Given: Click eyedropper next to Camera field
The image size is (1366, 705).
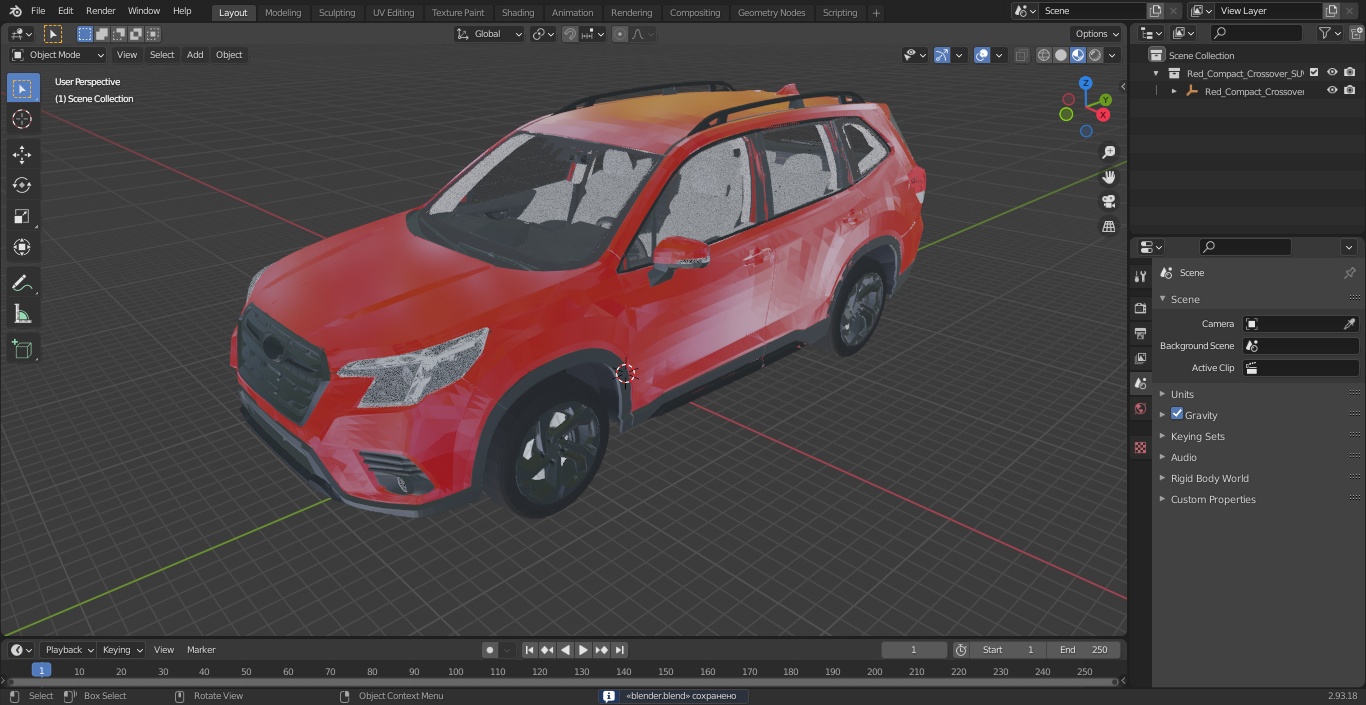Looking at the screenshot, I should pos(1349,324).
